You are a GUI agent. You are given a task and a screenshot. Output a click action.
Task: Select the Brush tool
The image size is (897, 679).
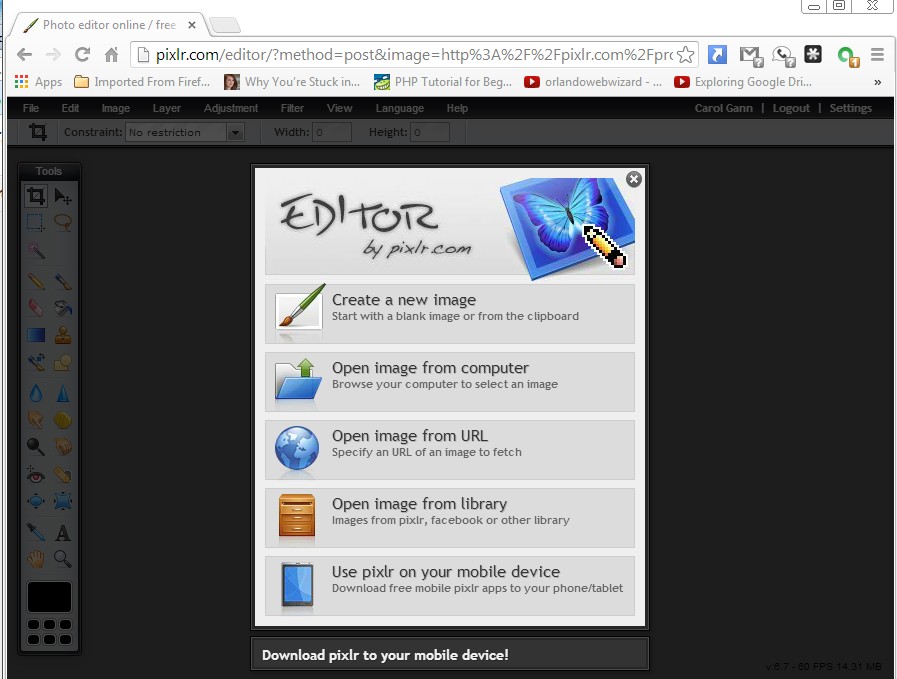tap(63, 281)
